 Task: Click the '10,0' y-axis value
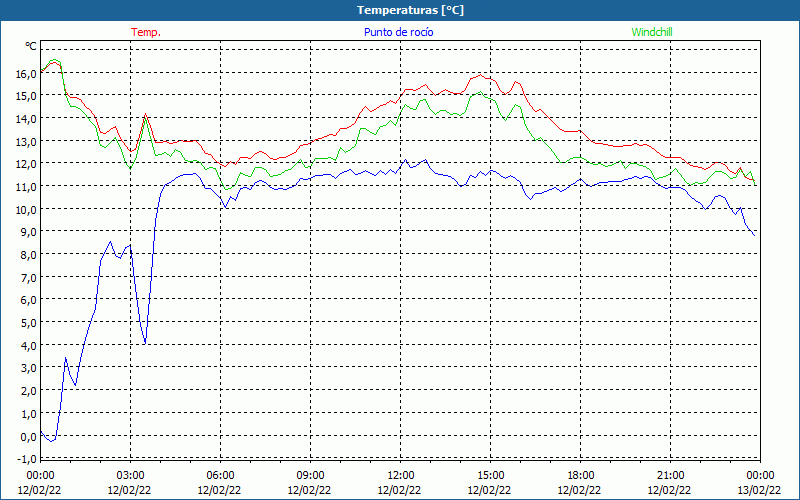click(x=26, y=209)
